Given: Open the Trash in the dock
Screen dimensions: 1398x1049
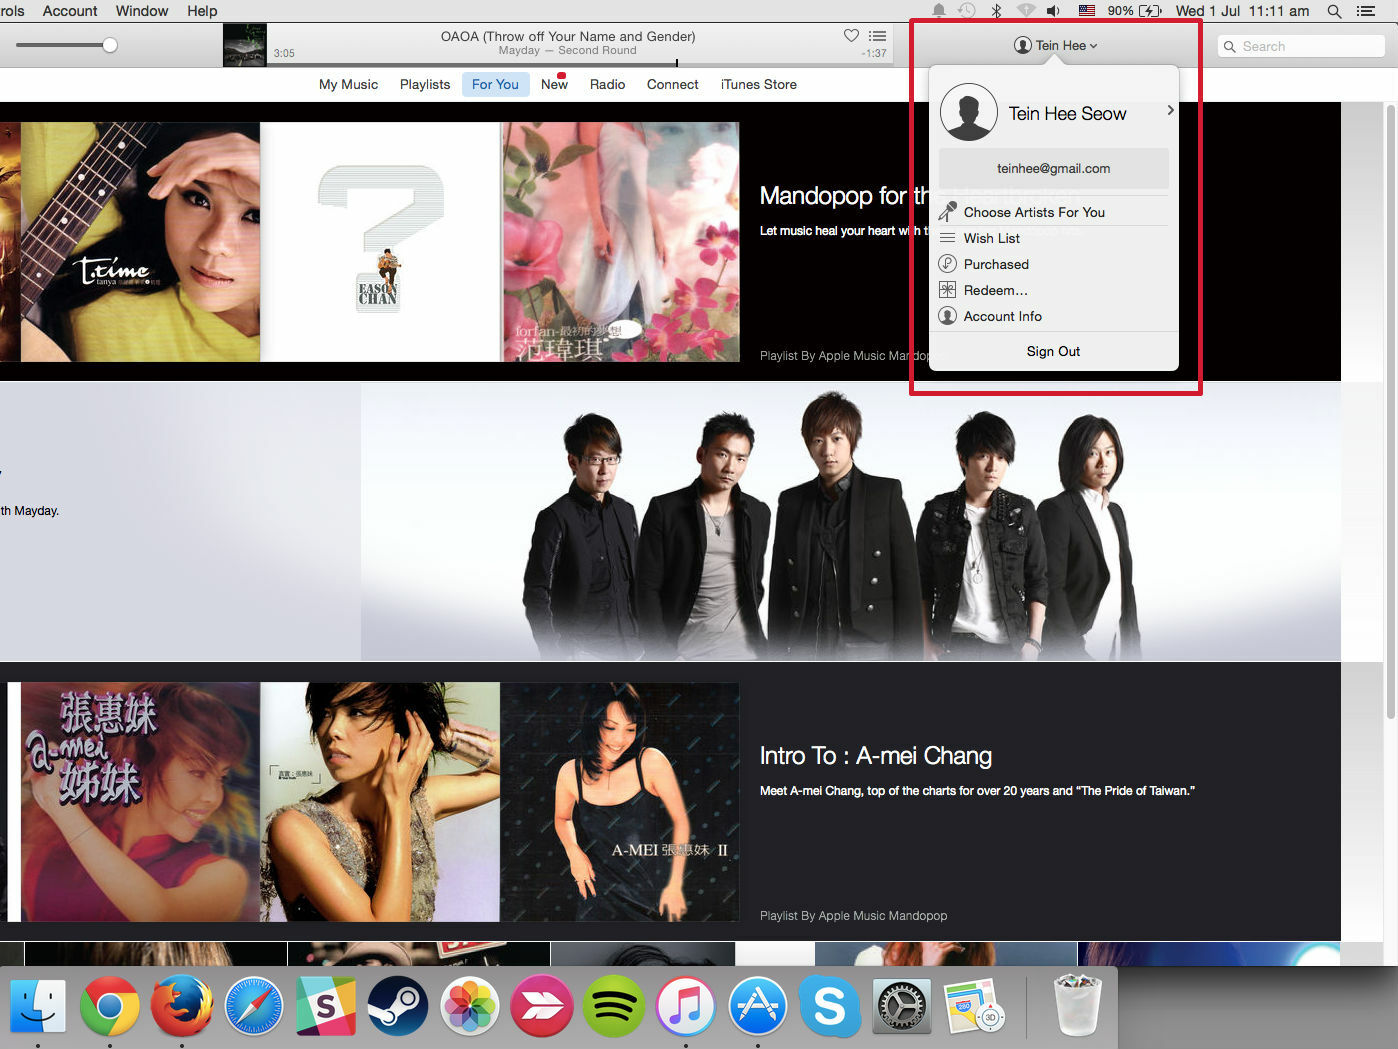Looking at the screenshot, I should pyautogui.click(x=1077, y=1006).
